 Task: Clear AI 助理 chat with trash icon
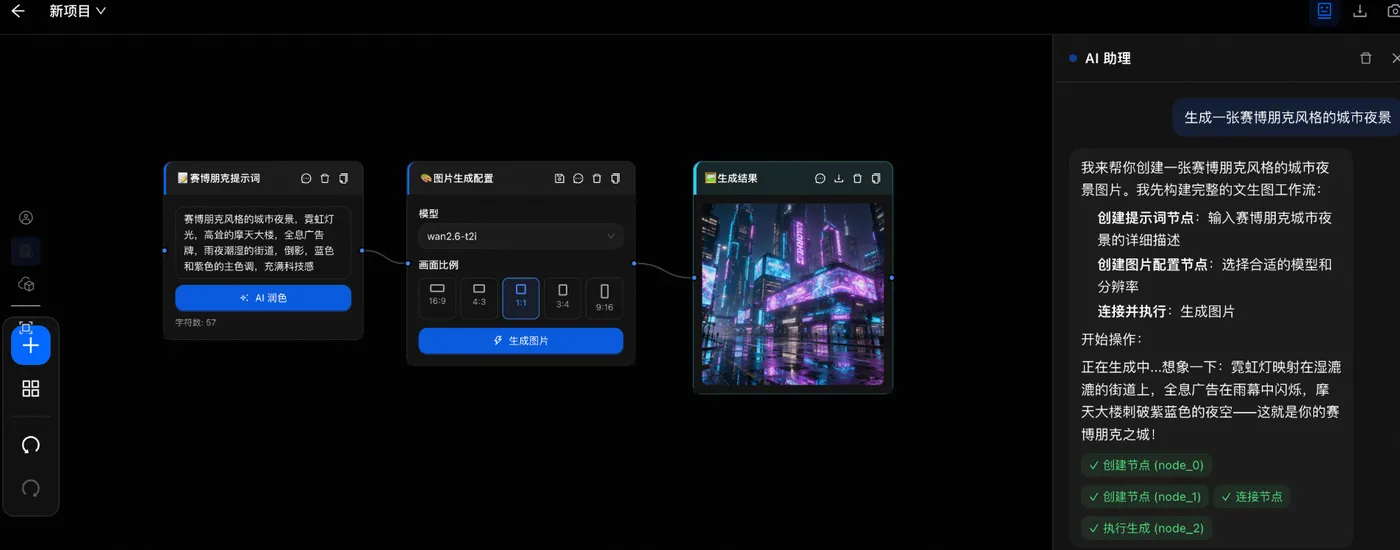(1366, 58)
